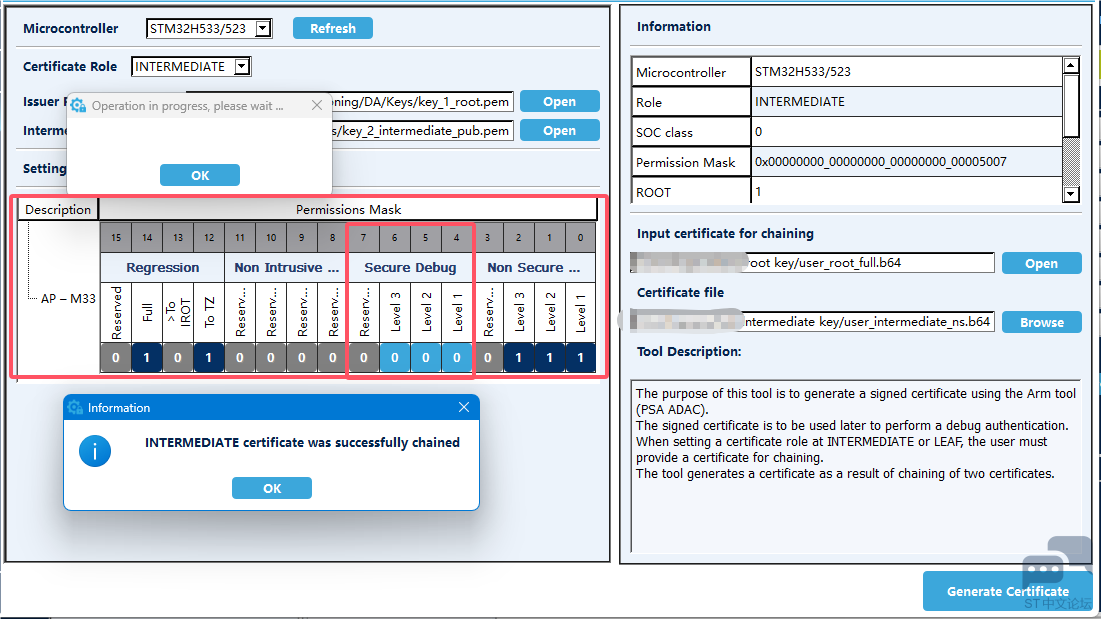Browse for the certificate file location
Image resolution: width=1101 pixels, height=619 pixels.
[1041, 322]
